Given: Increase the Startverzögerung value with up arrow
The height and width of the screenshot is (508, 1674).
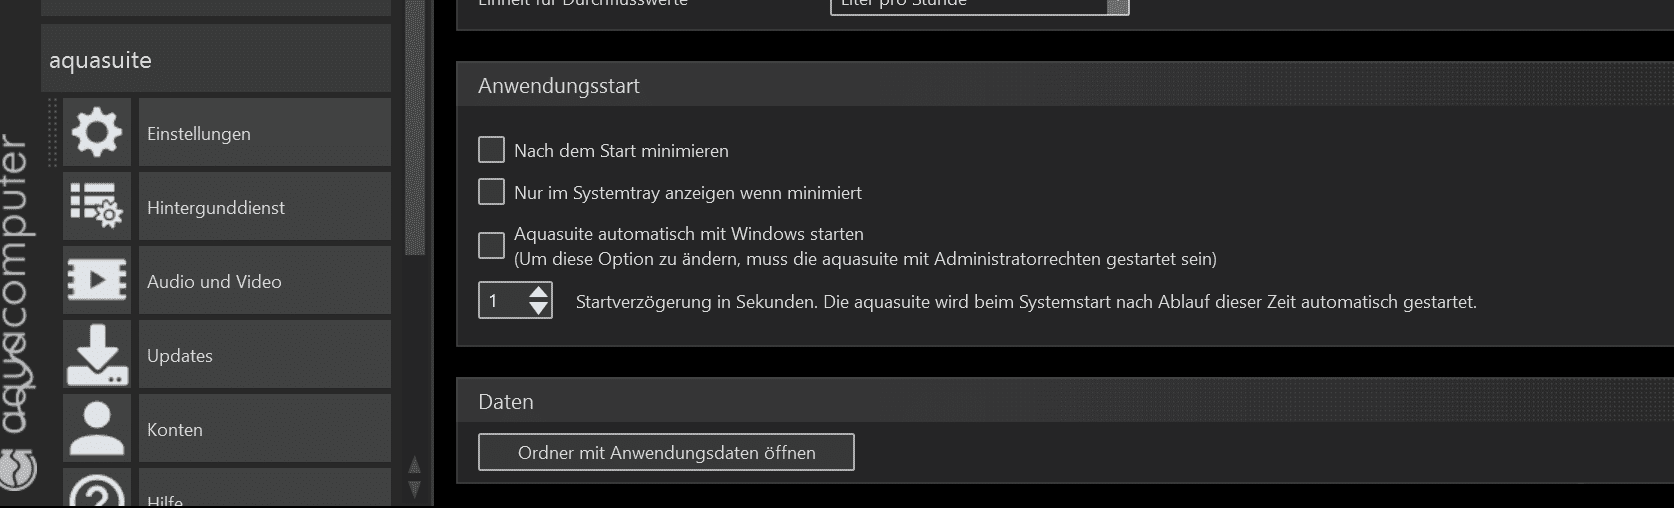Looking at the screenshot, I should click(539, 292).
